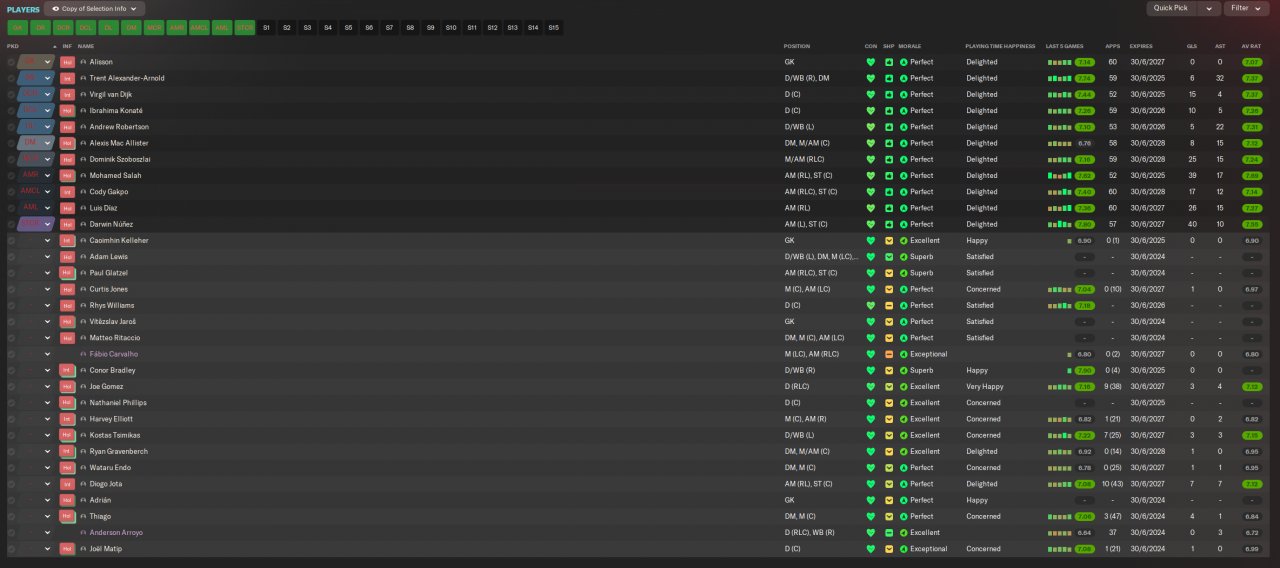This screenshot has width=1280, height=568.
Task: Toggle the picked circle for Mohamed Salah
Action: click(11, 175)
